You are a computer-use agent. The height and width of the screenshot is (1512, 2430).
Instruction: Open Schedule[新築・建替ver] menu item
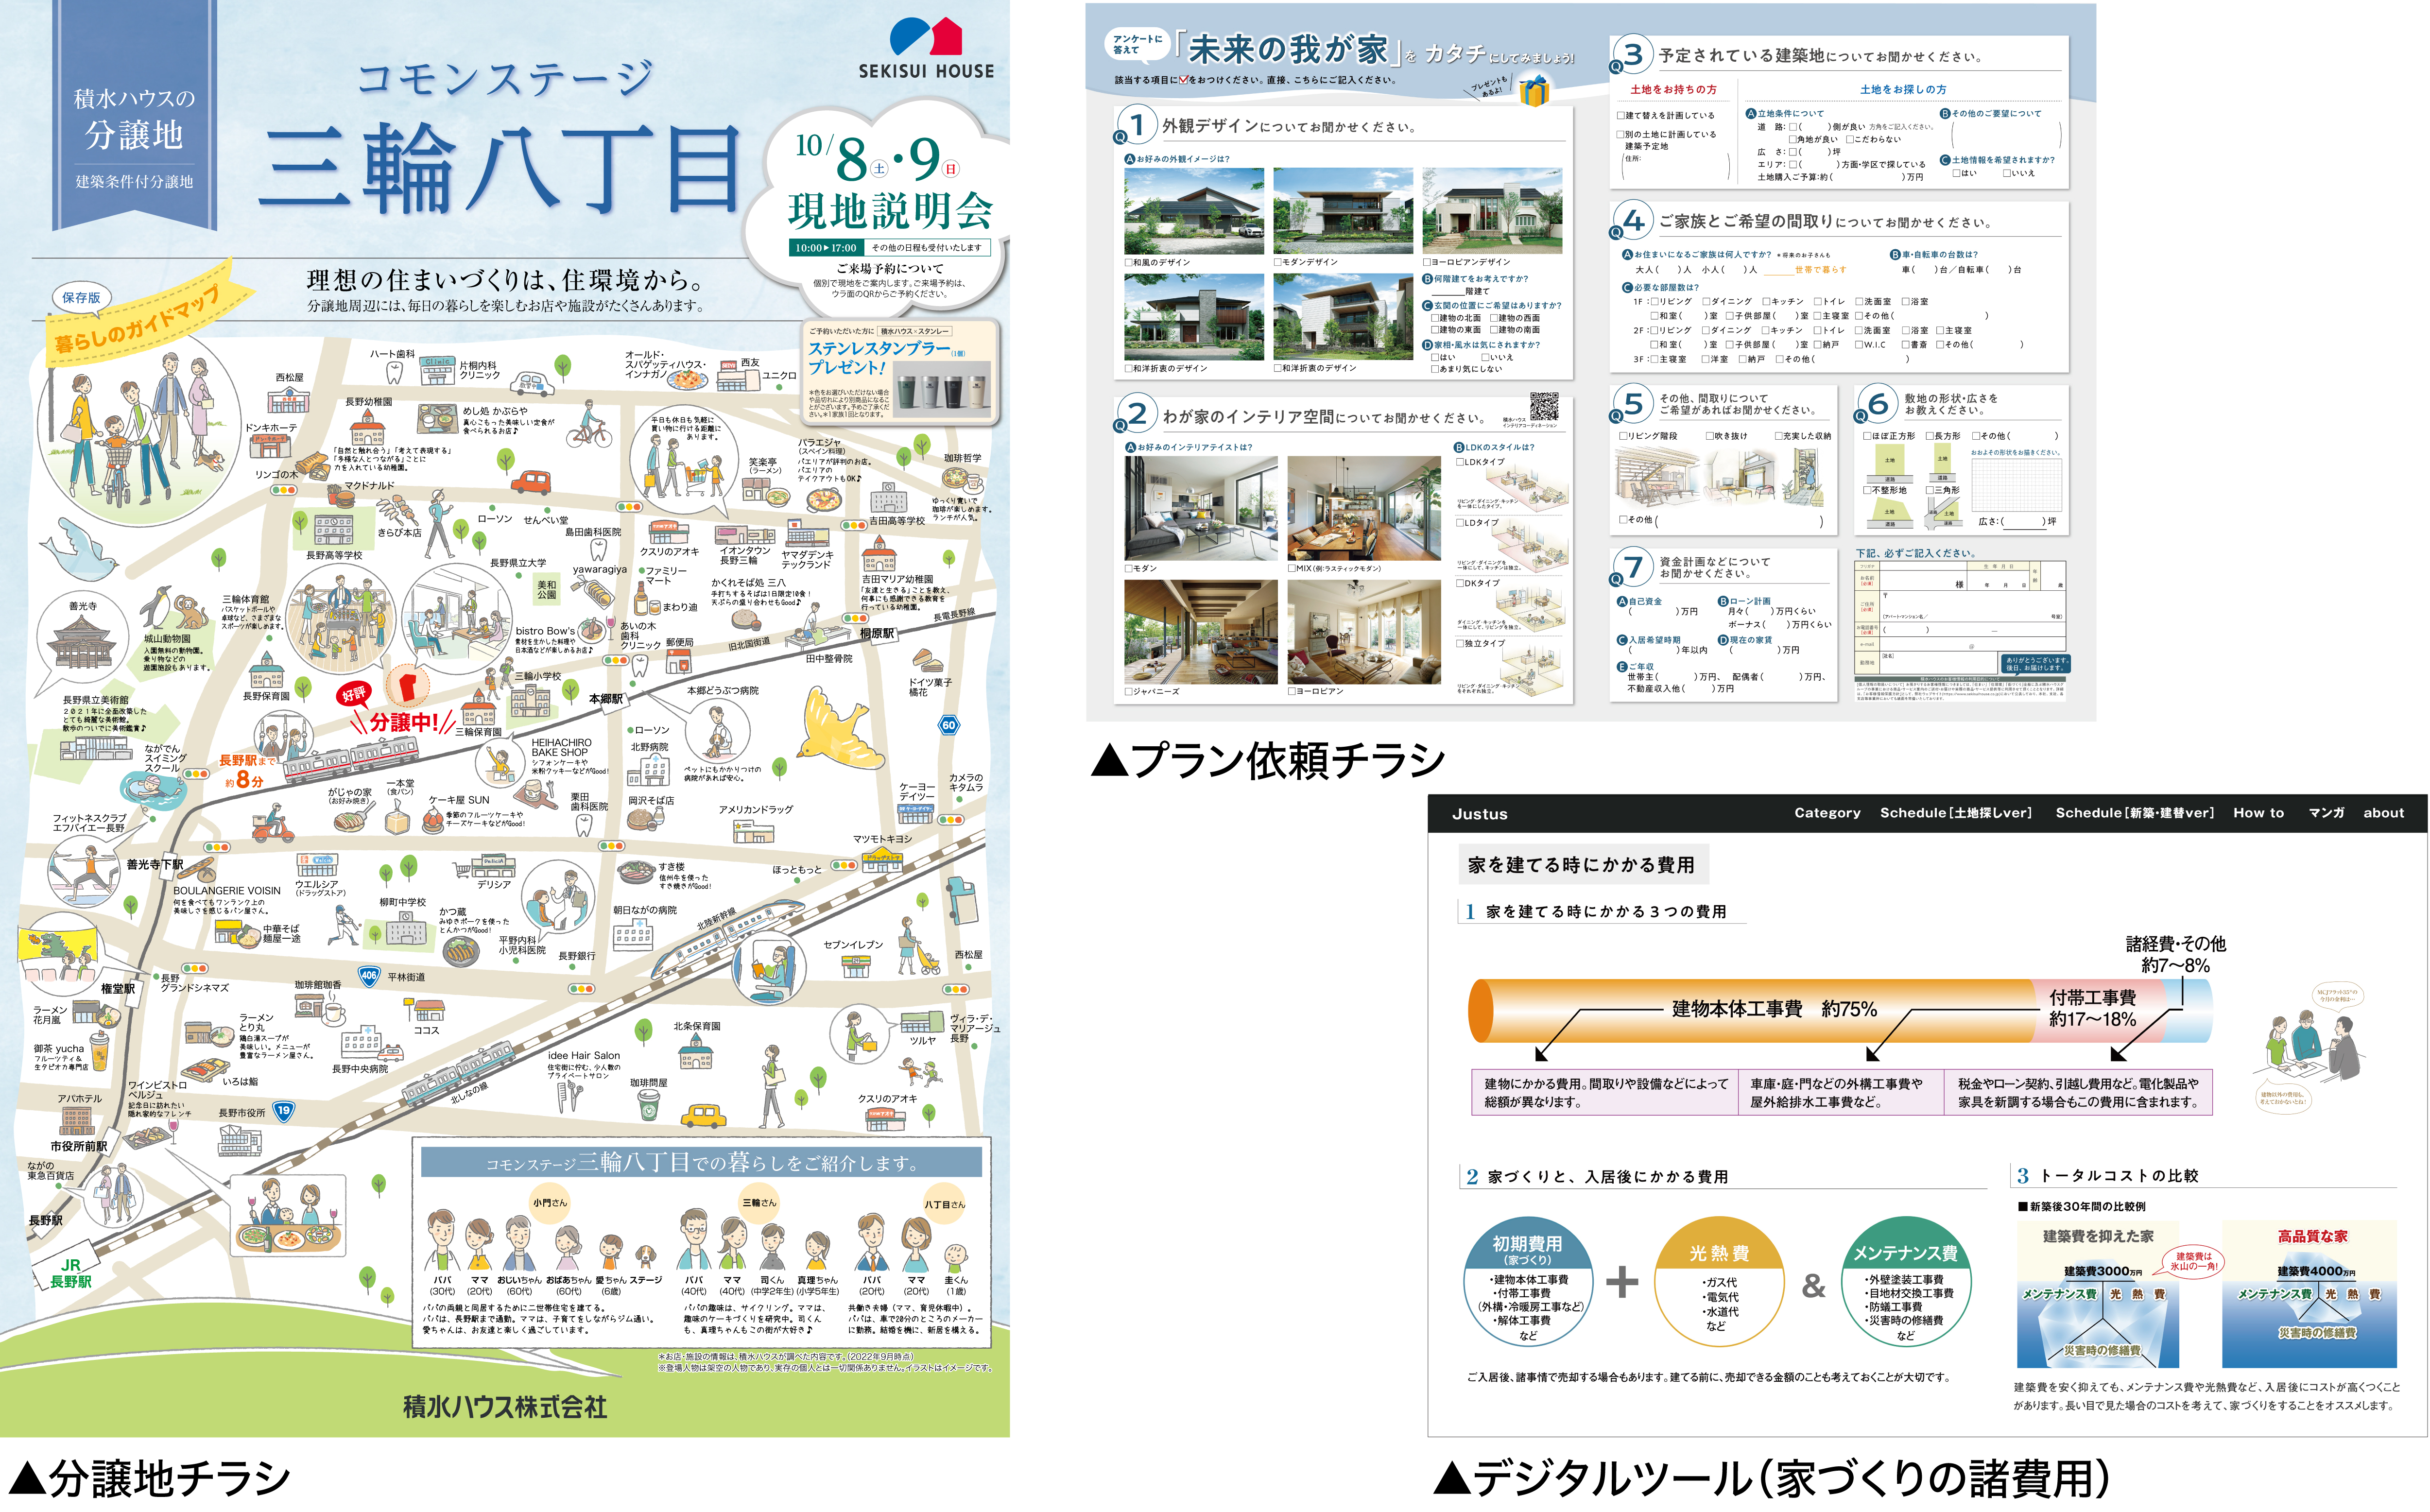[x=2134, y=813]
